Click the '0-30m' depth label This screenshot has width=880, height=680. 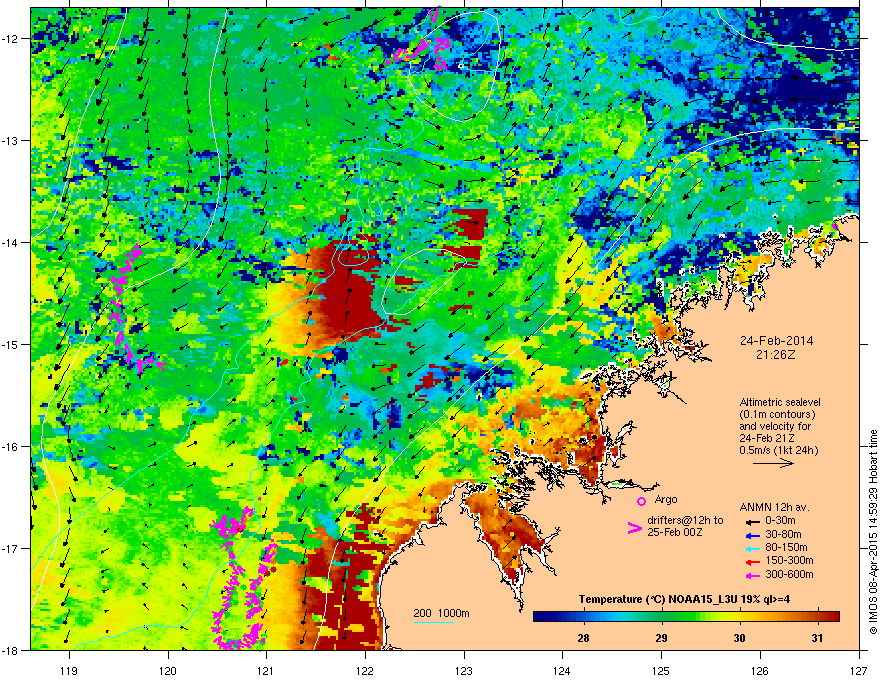[780, 521]
